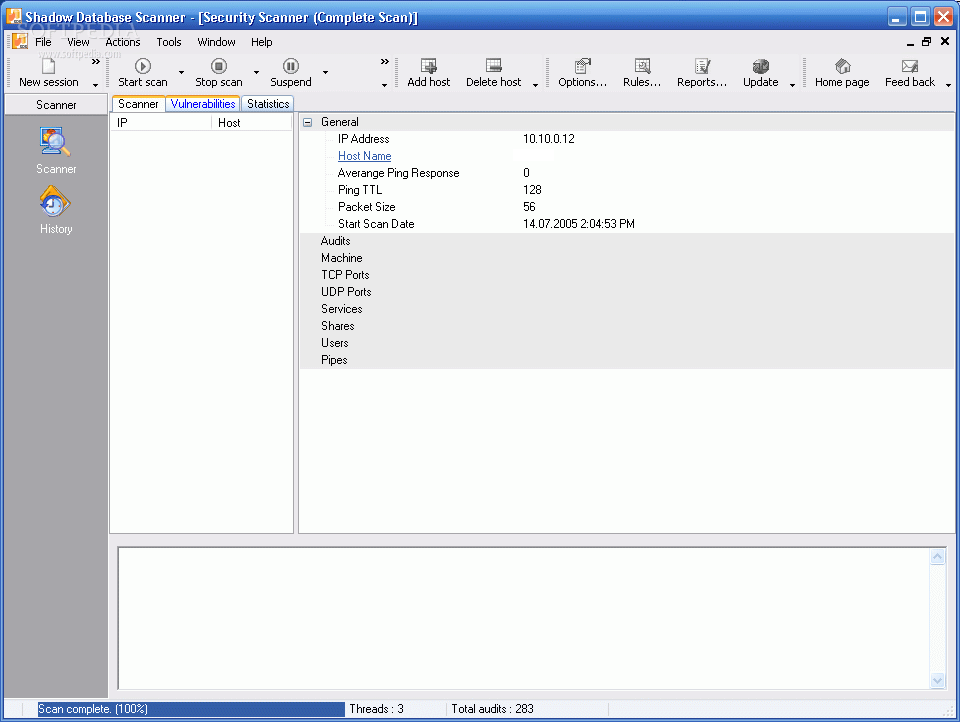The height and width of the screenshot is (722, 960).
Task: Select the Start Scan Date value
Action: 579,224
